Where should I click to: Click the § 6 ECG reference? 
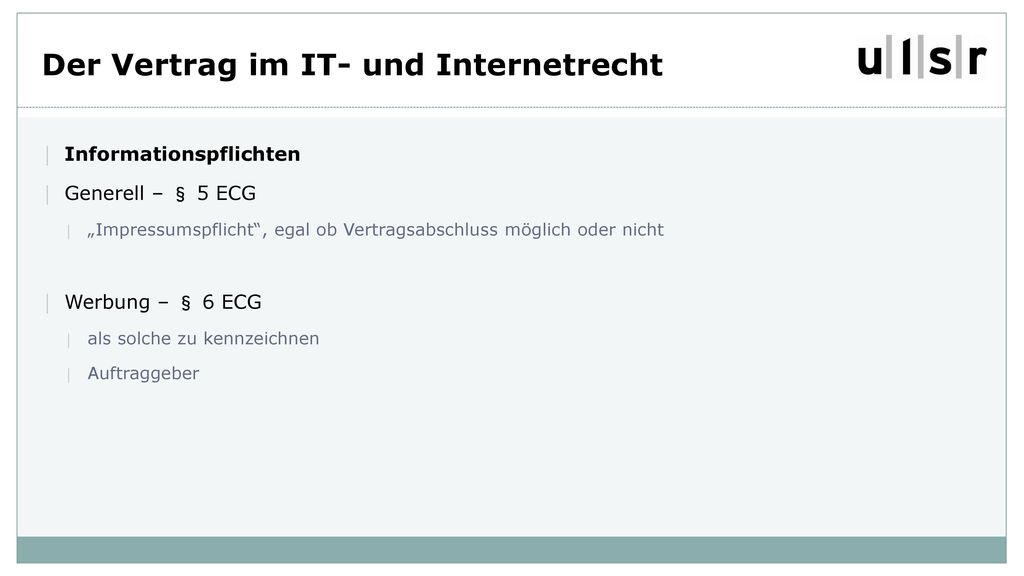pos(221,302)
